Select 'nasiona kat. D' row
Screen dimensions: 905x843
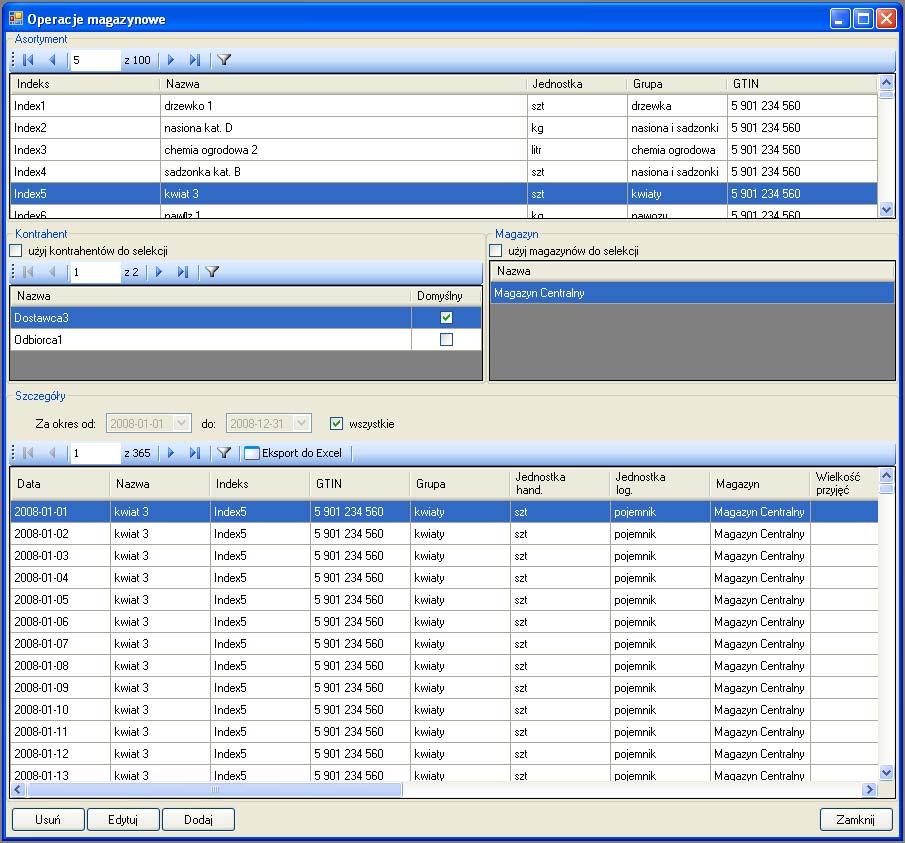443,128
